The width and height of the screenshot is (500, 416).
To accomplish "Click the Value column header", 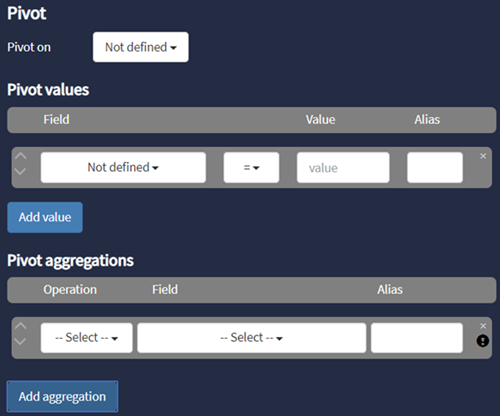I will pyautogui.click(x=320, y=120).
